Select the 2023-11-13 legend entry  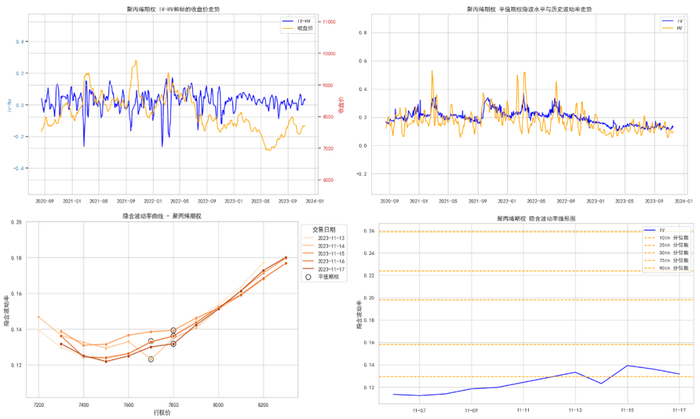[324, 238]
